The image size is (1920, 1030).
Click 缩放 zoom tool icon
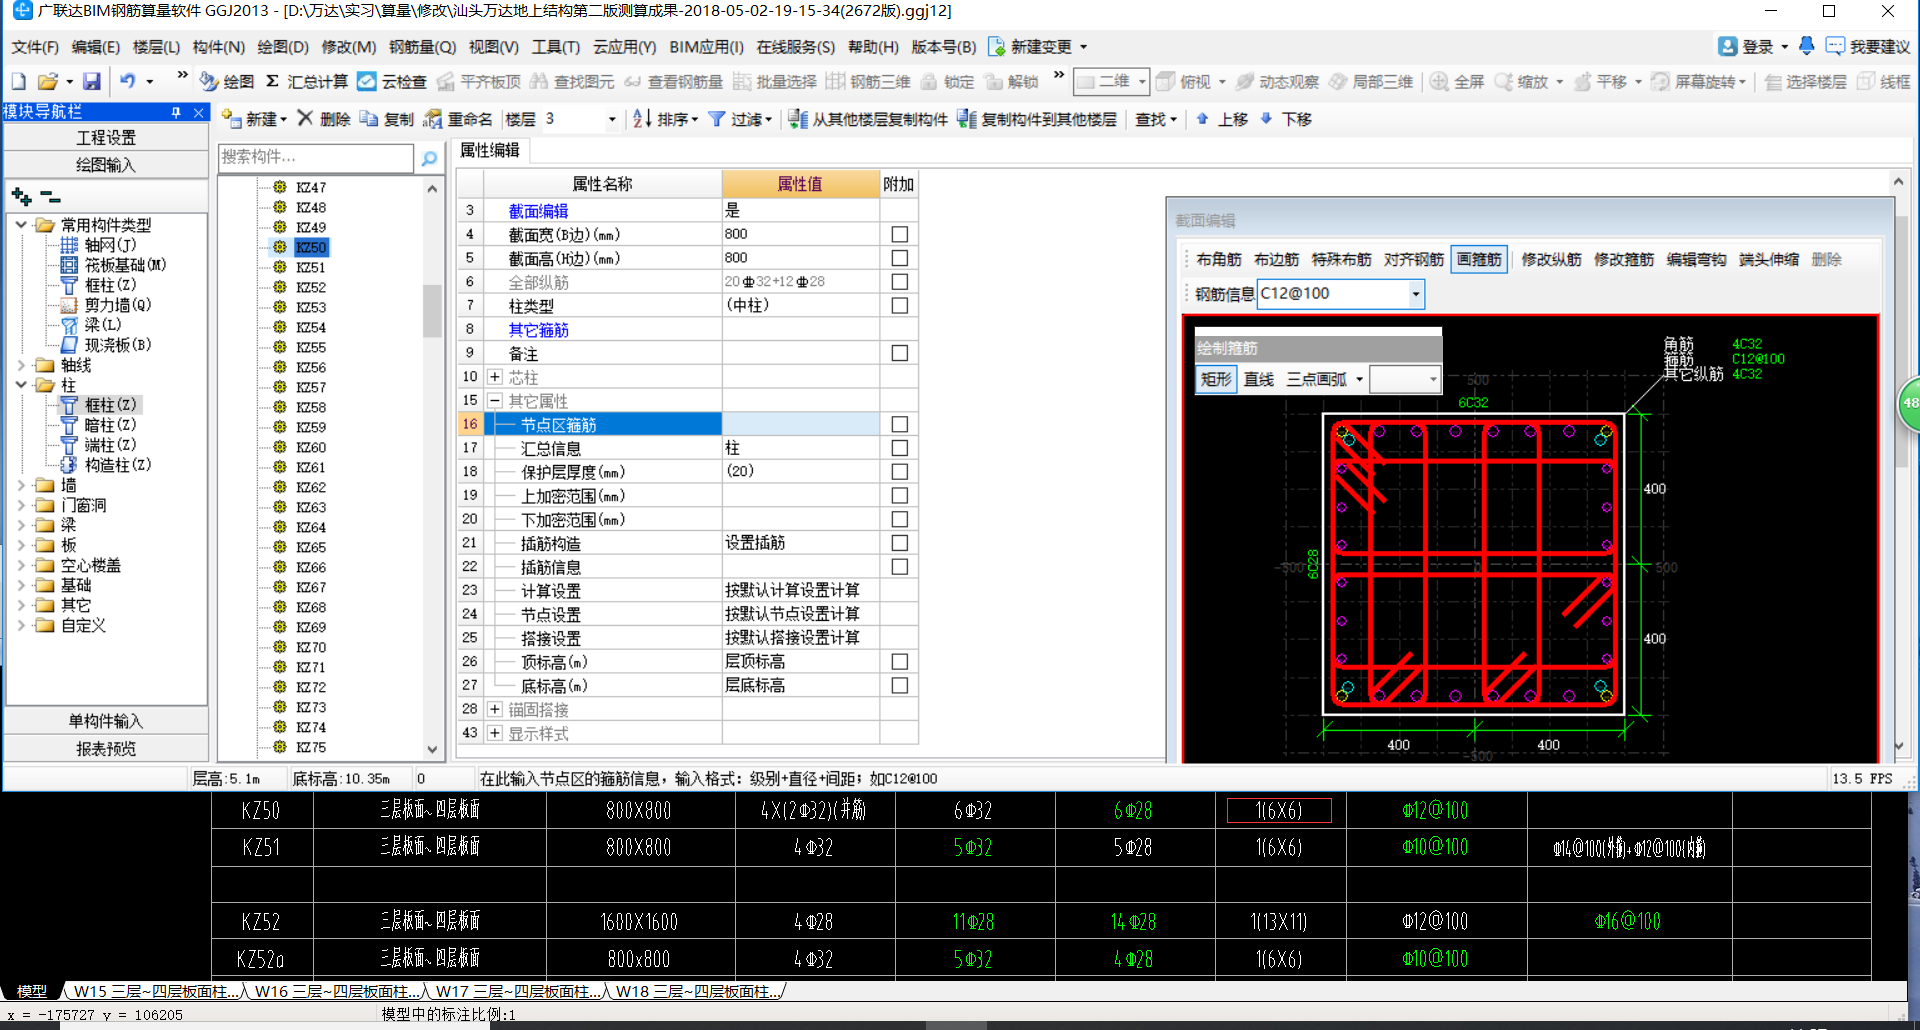(x=1503, y=81)
